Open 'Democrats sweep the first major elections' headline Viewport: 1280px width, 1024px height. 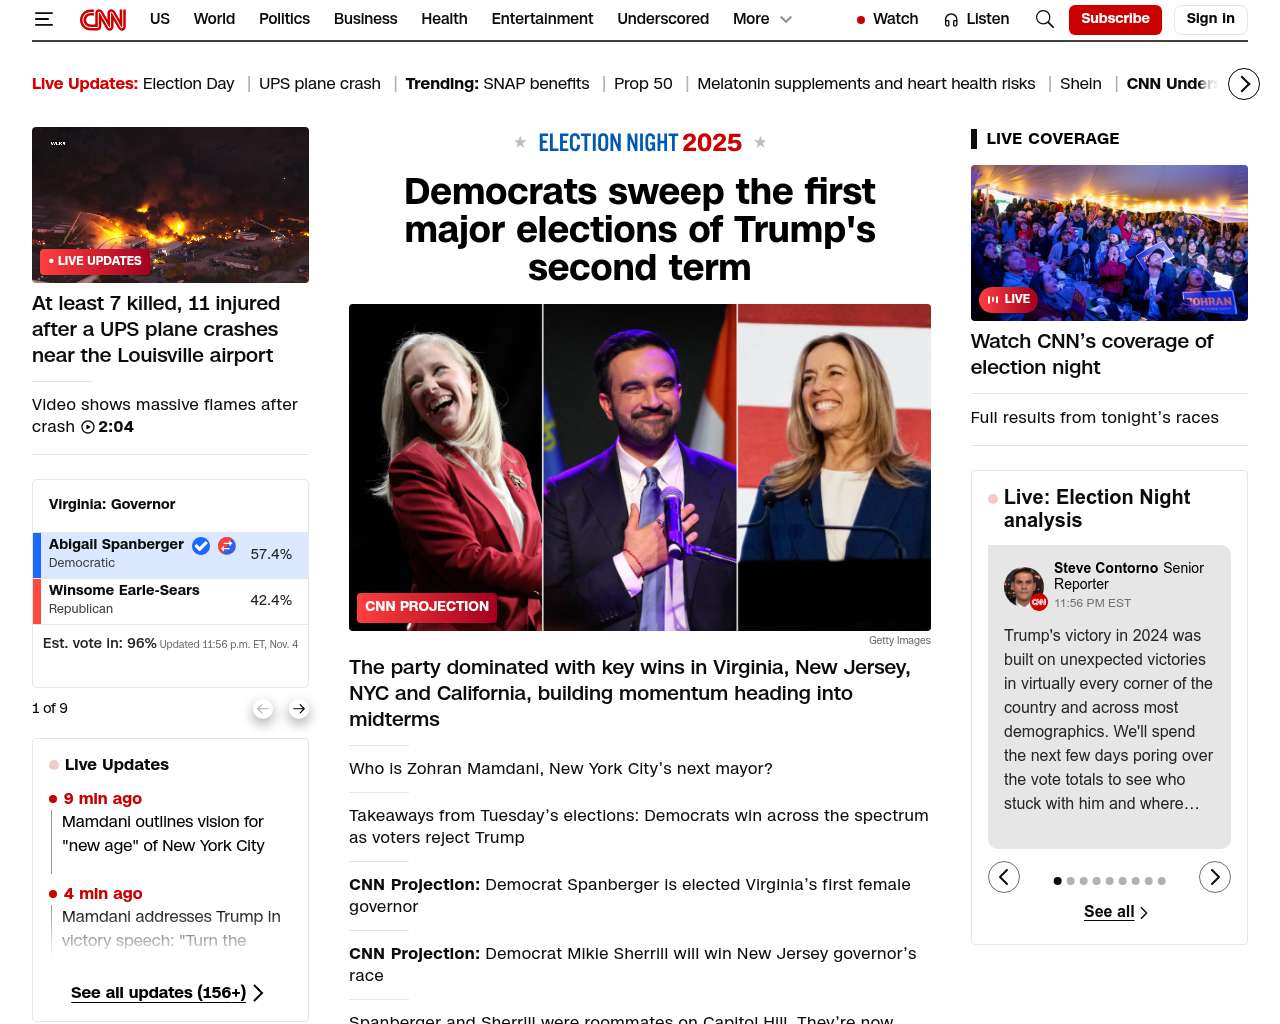[640, 229]
